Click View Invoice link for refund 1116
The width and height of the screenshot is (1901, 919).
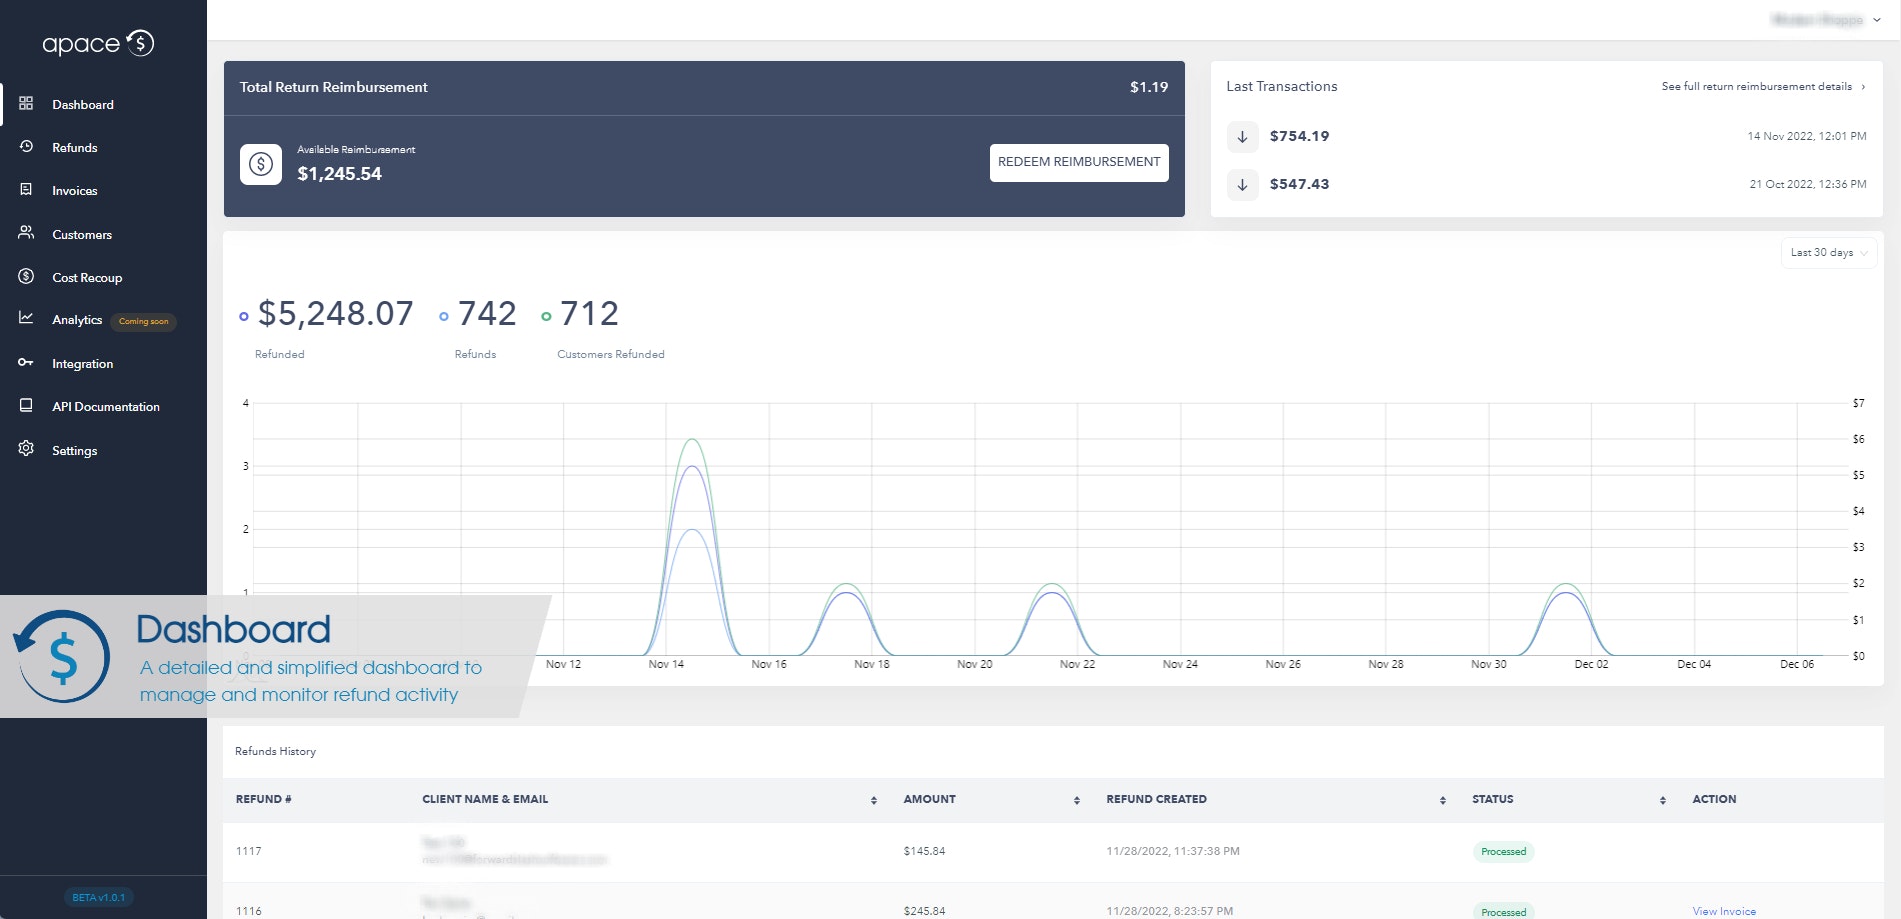click(1724, 911)
